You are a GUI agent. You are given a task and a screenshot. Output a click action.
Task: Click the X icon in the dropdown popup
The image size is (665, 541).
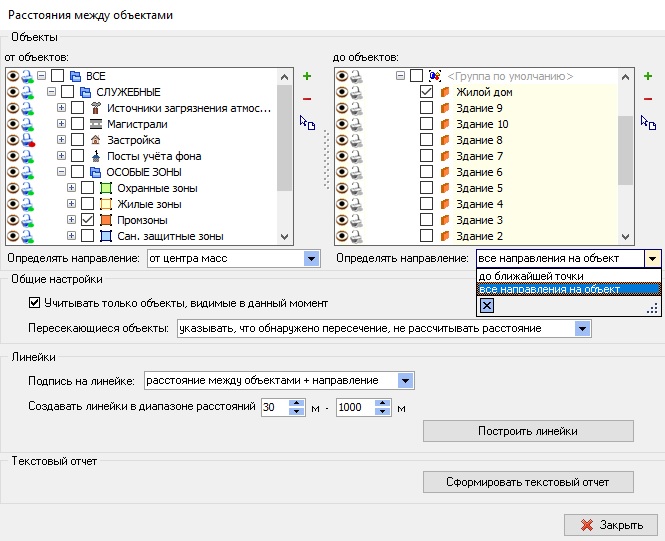point(487,306)
